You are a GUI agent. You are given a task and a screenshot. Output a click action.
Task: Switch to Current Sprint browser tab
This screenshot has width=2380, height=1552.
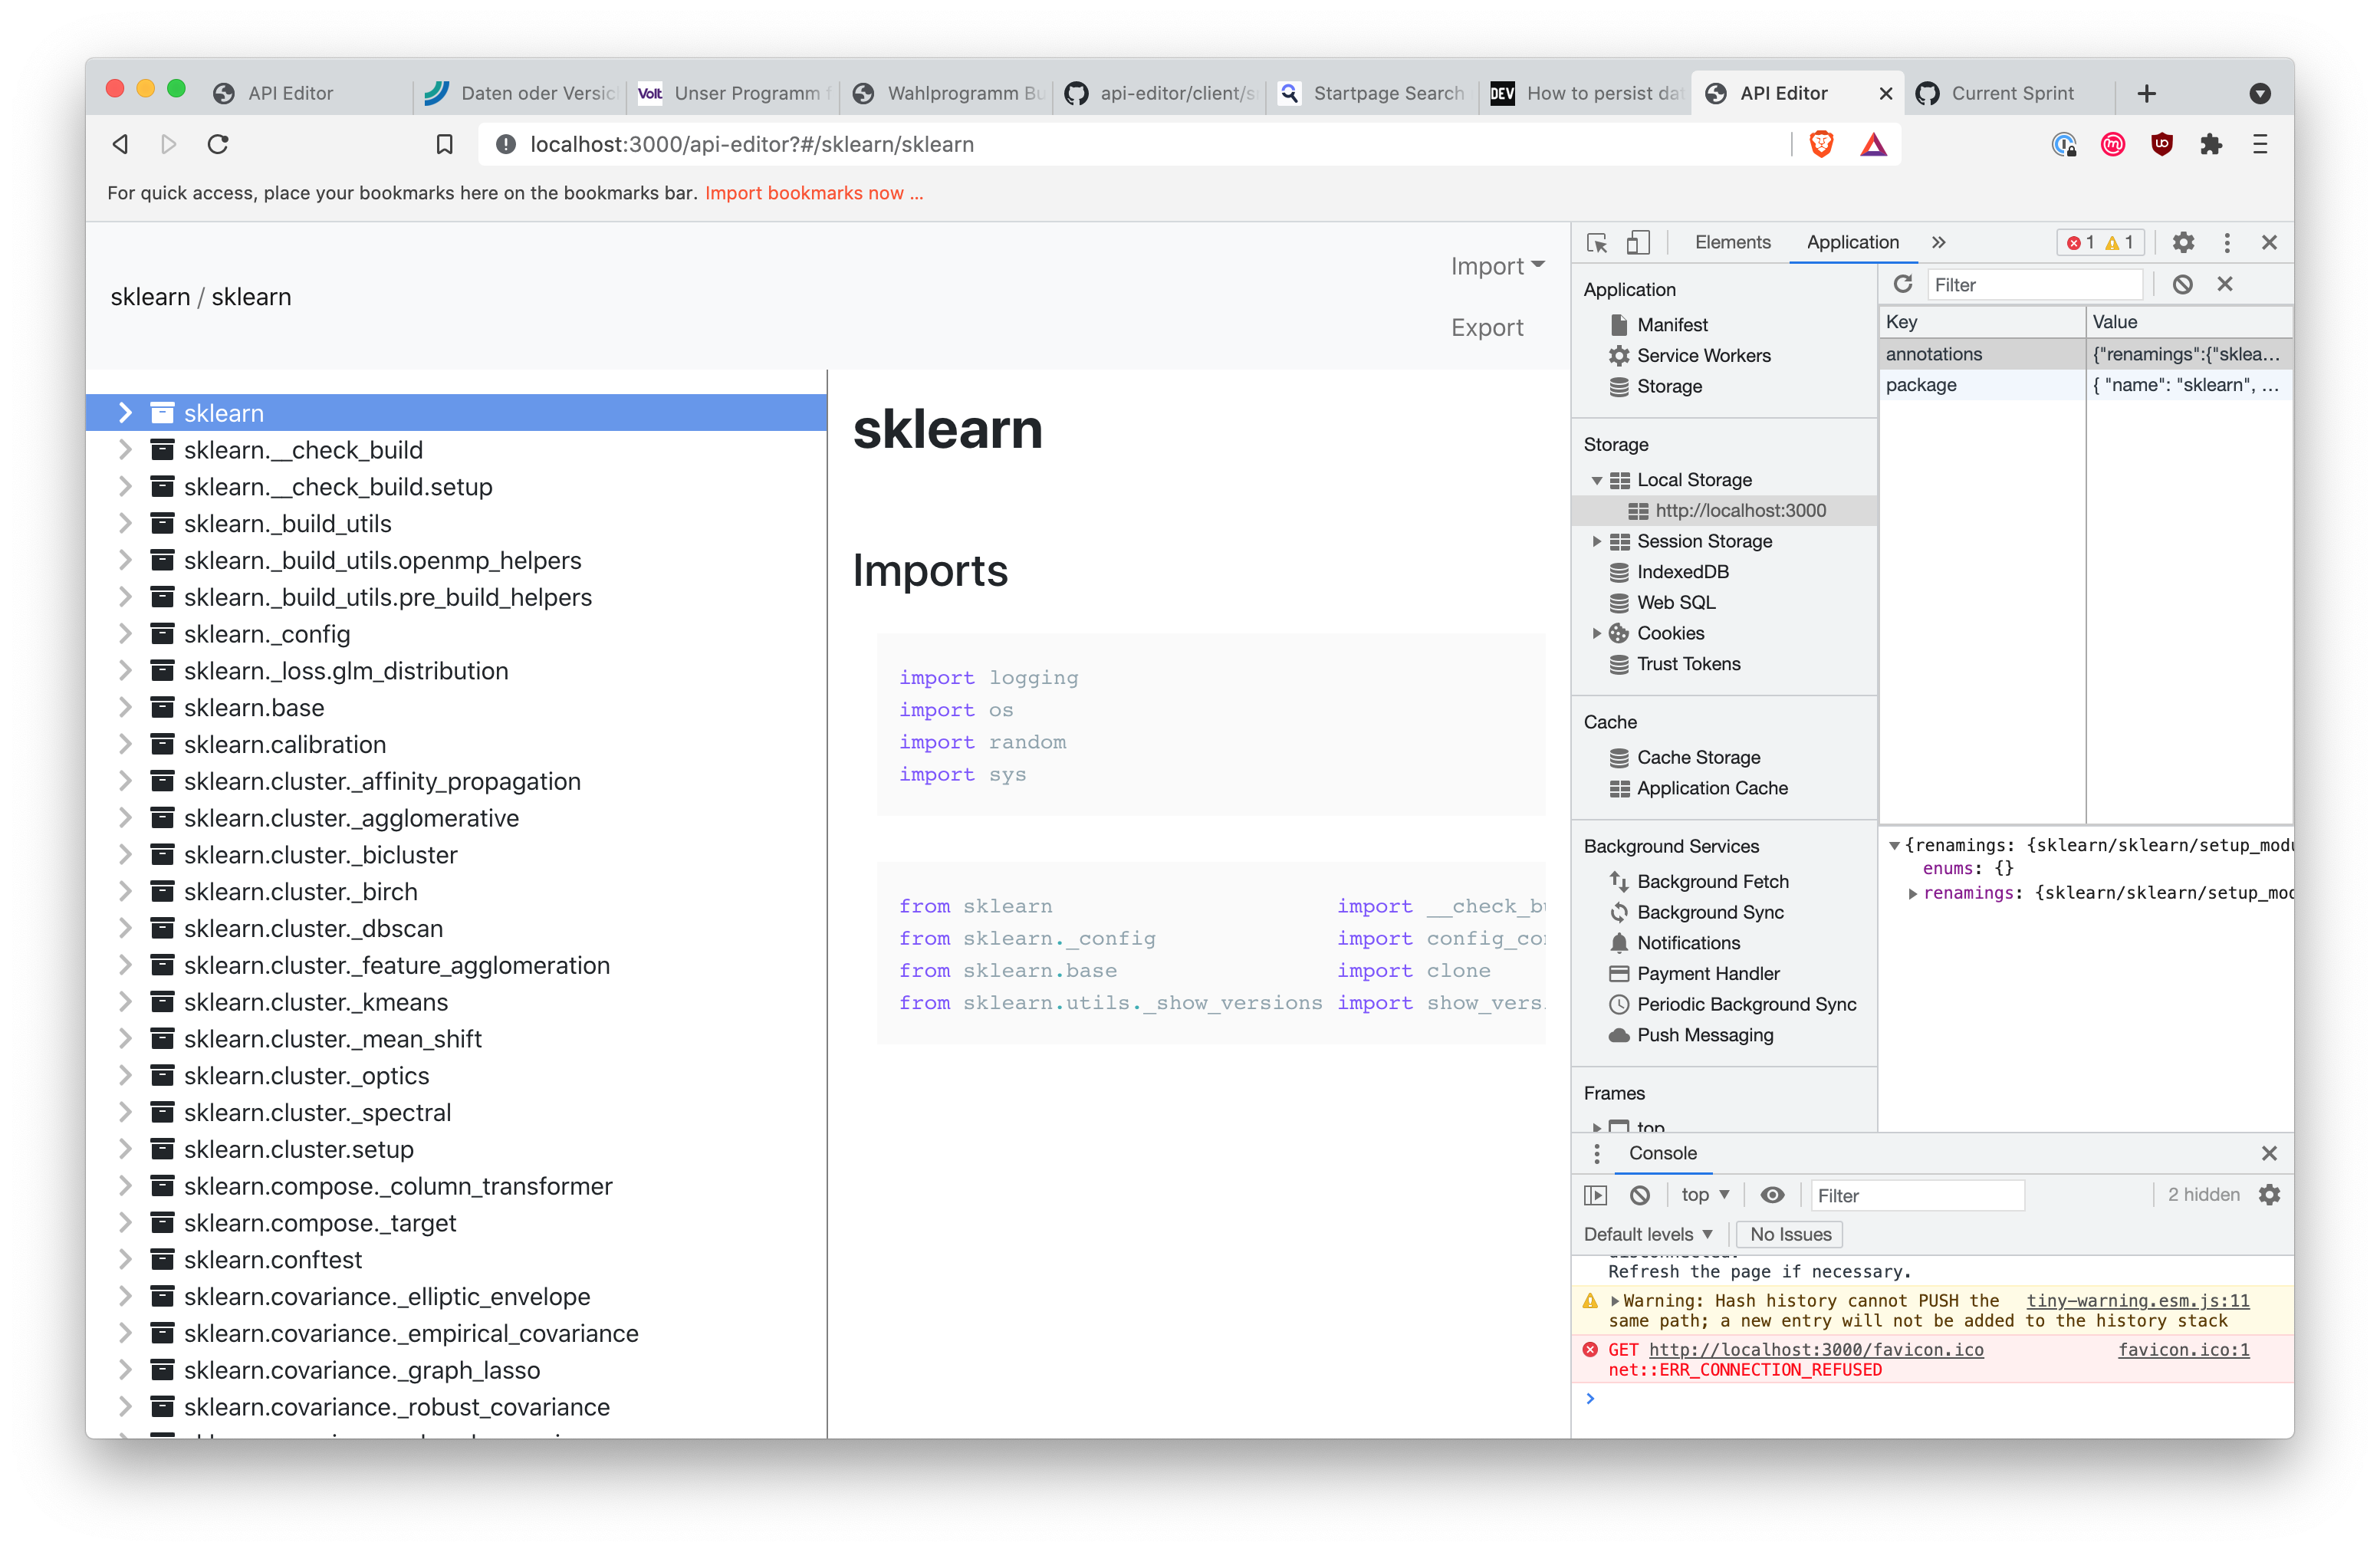click(2011, 93)
